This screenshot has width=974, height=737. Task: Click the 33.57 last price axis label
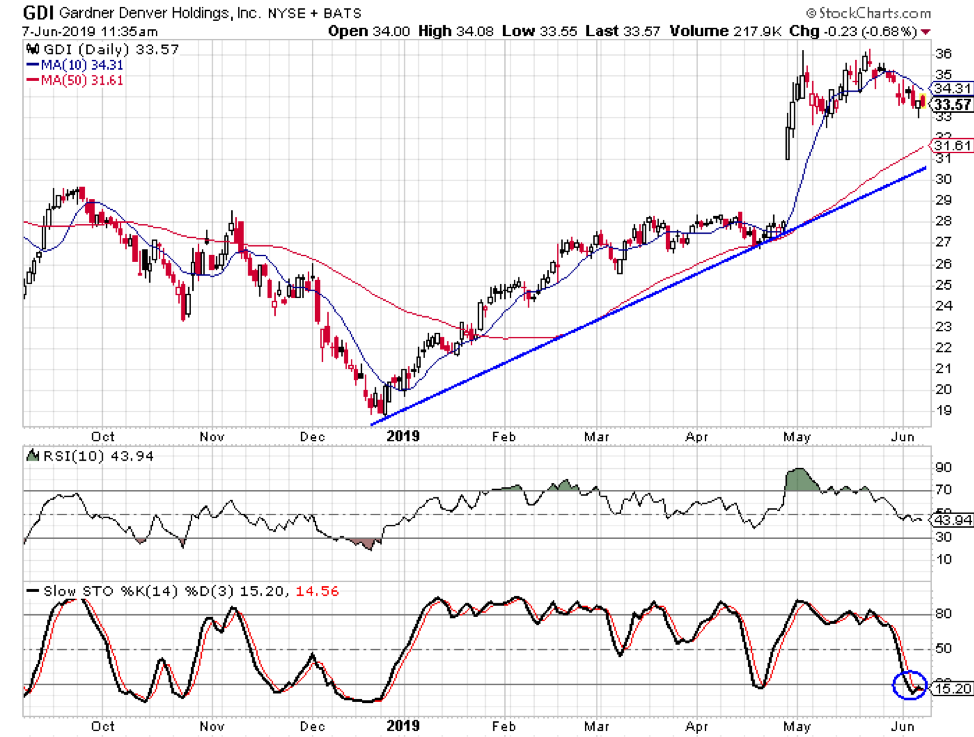(x=952, y=104)
